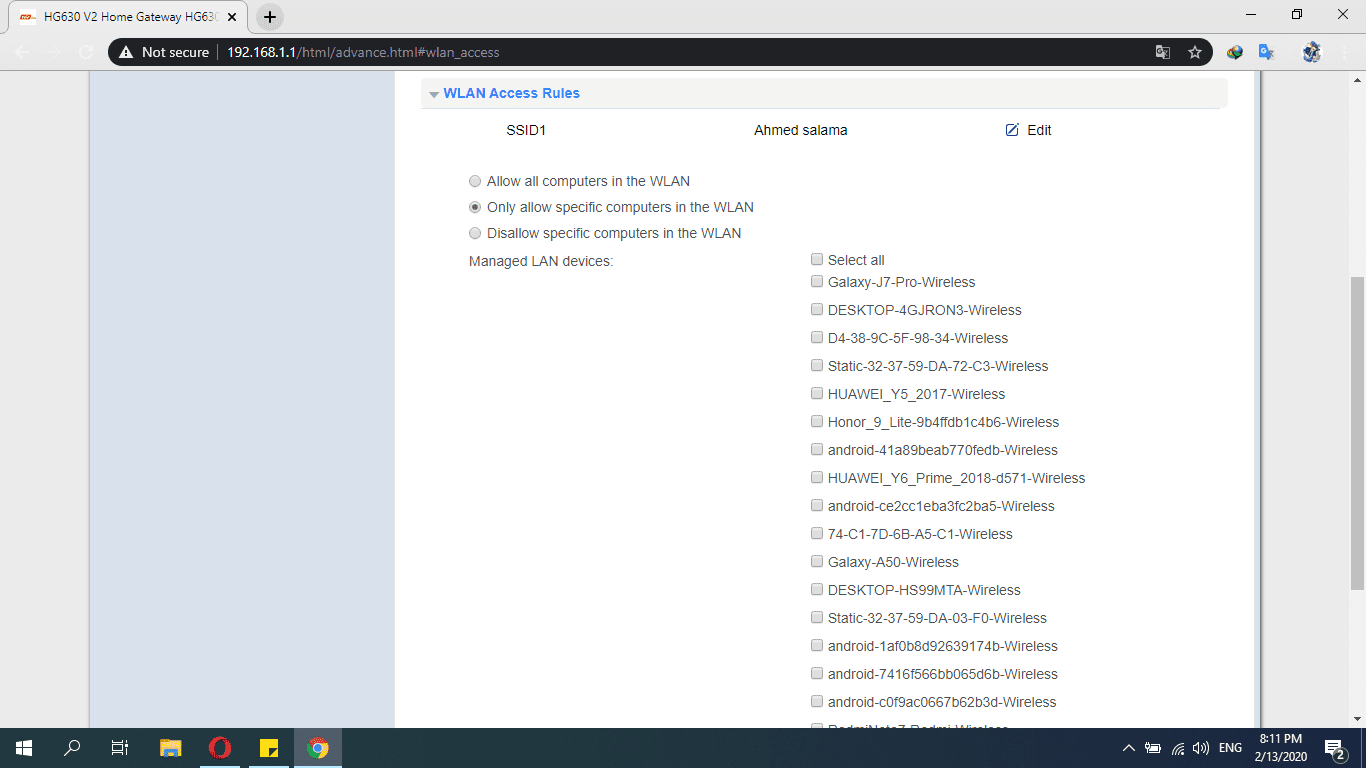Open the Chrome three-dot menu
The height and width of the screenshot is (768, 1366).
pyautogui.click(x=1346, y=52)
